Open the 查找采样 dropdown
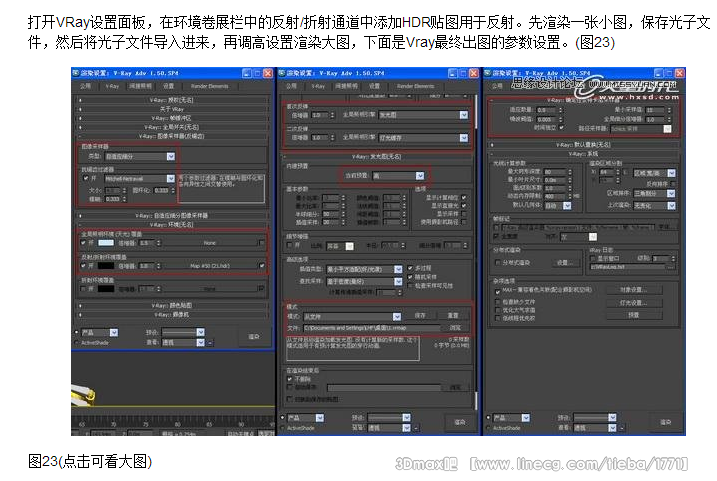717x481 pixels. (x=364, y=282)
